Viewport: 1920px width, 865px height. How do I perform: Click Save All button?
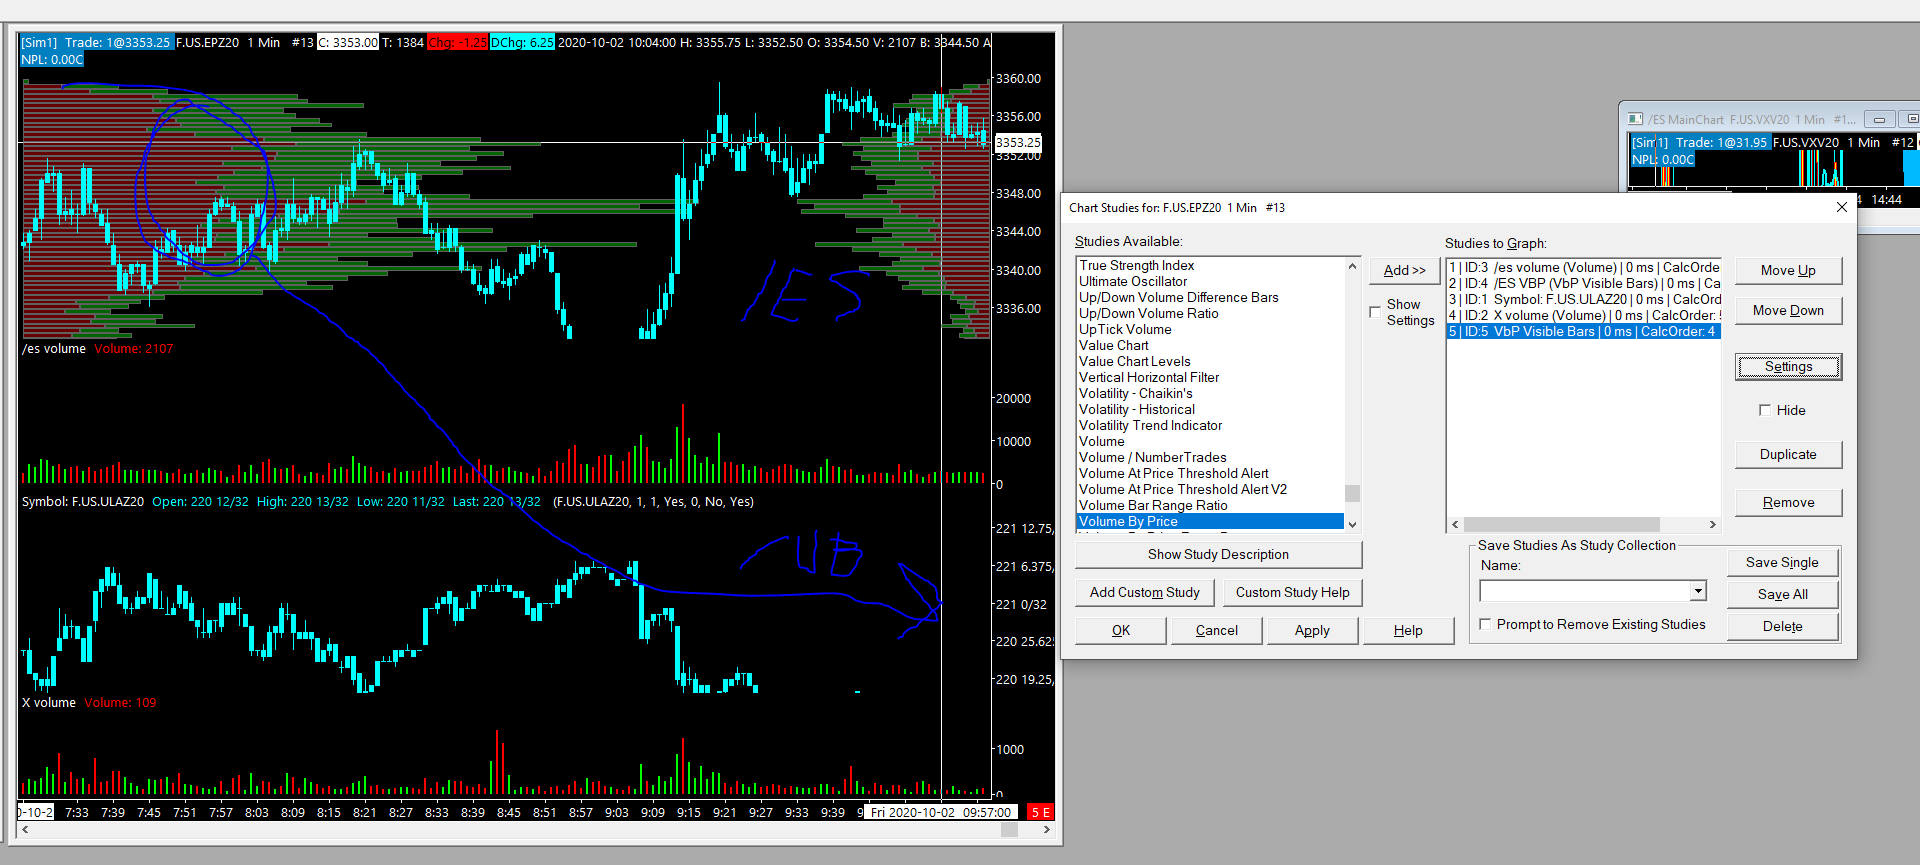(1782, 594)
